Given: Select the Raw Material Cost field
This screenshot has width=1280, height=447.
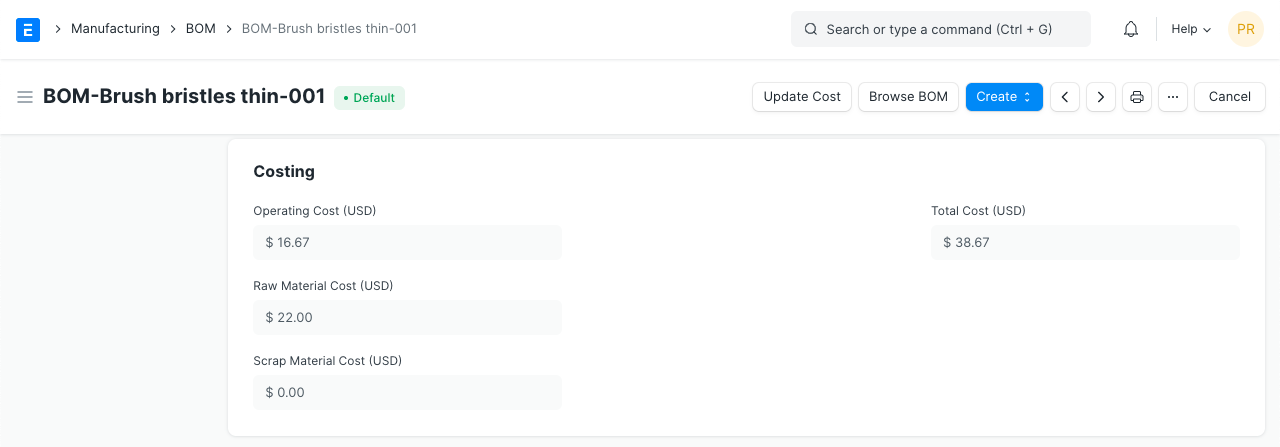Looking at the screenshot, I should 407,317.
